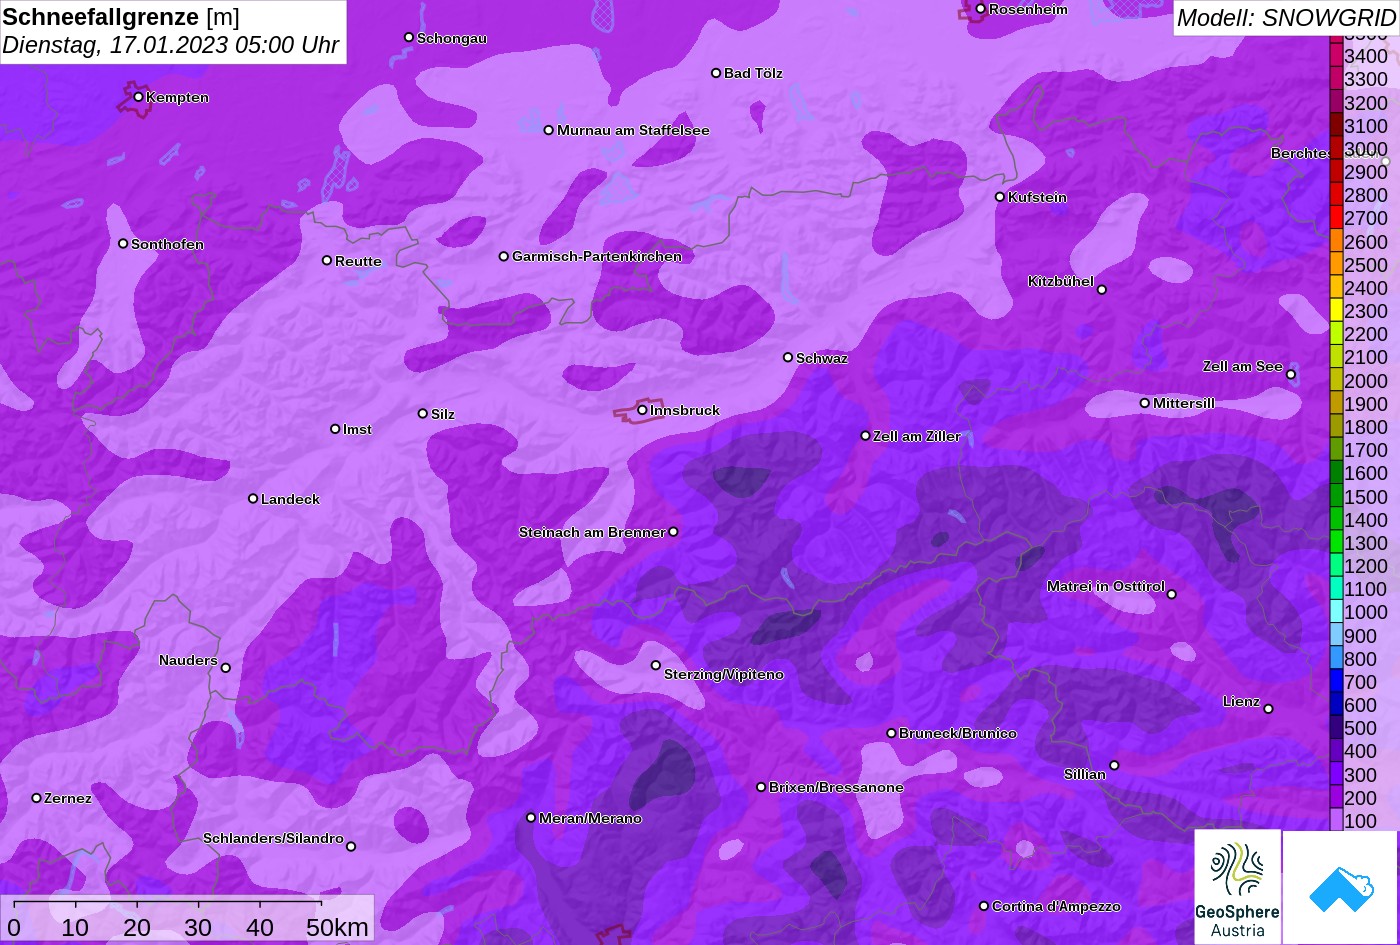The image size is (1400, 945).
Task: Click the Brixen/Bressanone marker
Action: click(761, 787)
